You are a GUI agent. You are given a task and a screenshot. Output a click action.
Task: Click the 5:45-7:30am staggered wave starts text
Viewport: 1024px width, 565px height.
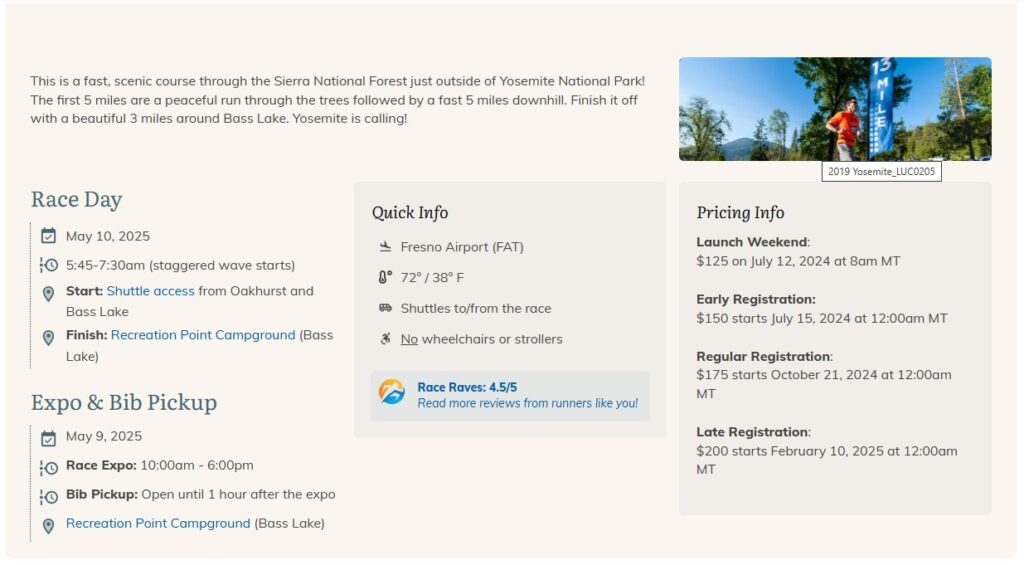[180, 265]
